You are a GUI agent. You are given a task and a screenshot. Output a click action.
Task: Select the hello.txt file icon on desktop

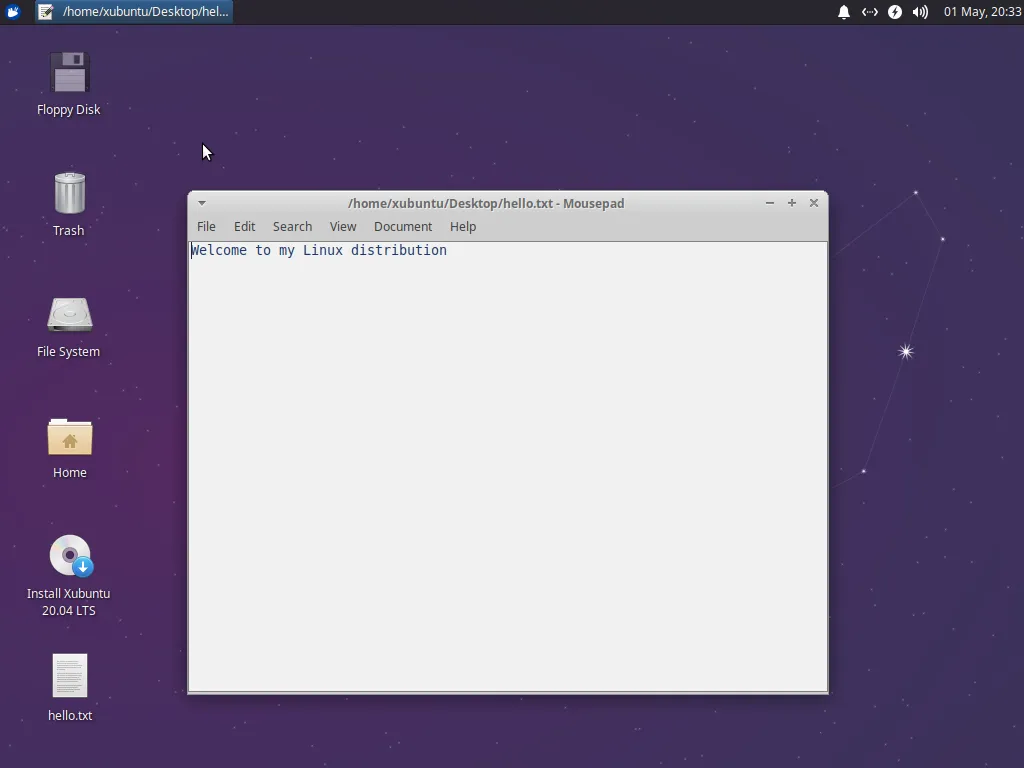click(x=69, y=676)
